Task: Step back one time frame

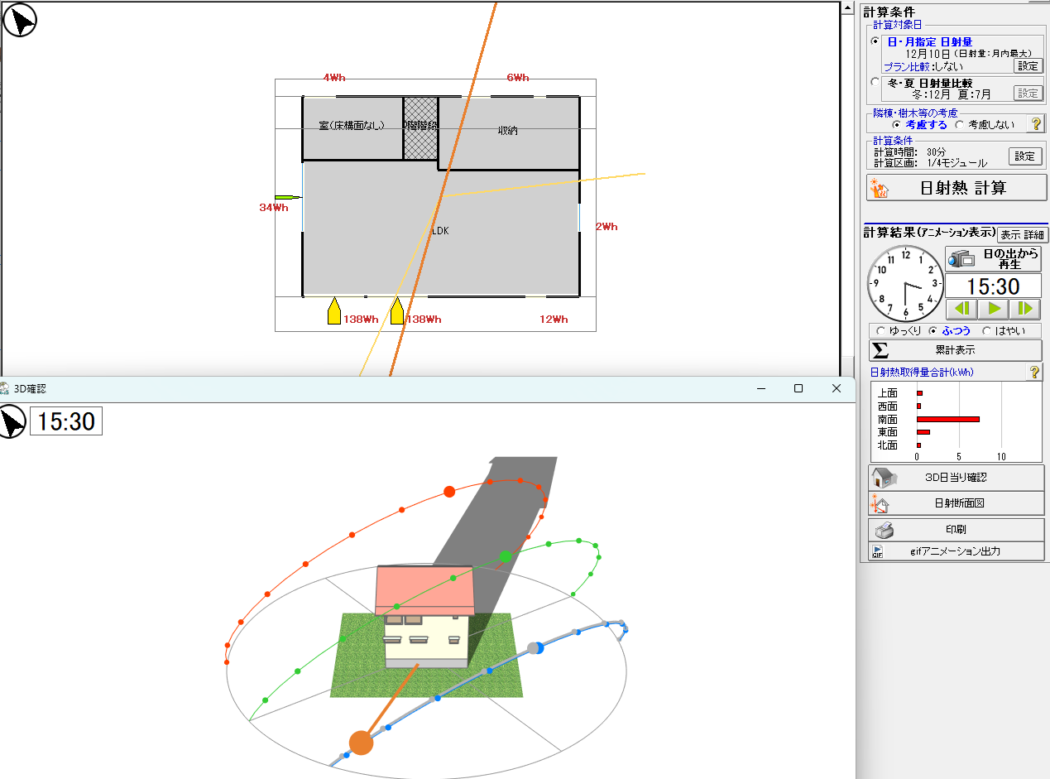Action: (961, 309)
